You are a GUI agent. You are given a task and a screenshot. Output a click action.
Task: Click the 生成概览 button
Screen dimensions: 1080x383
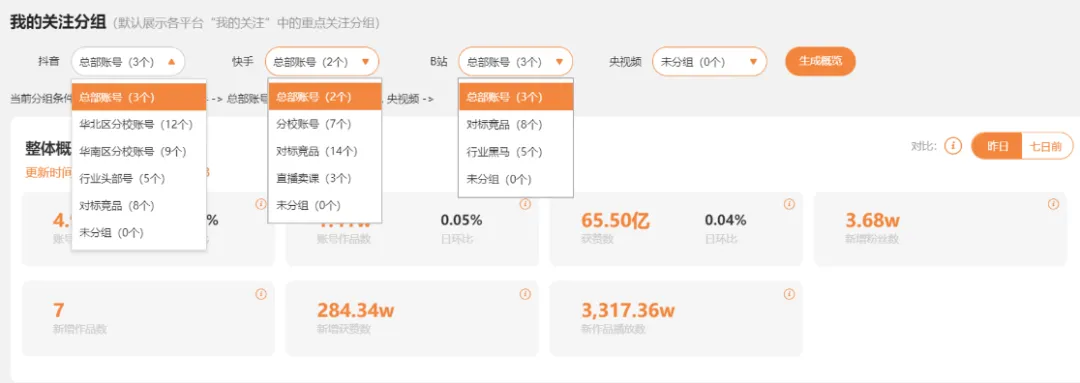pyautogui.click(x=820, y=61)
